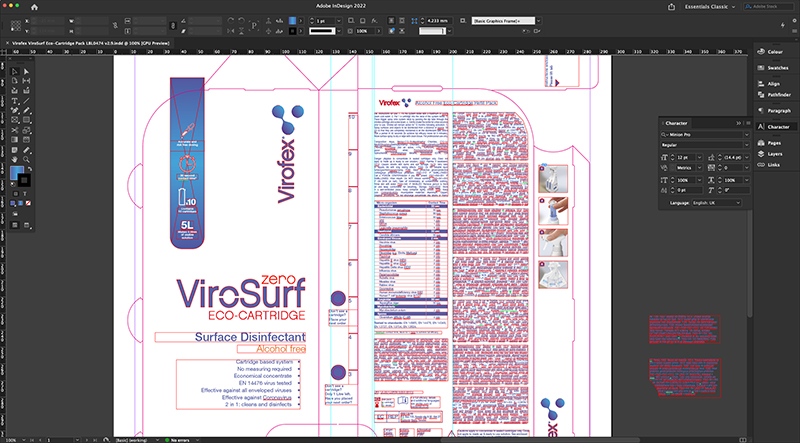This screenshot has width=800, height=443.
Task: Click the black stroke swatch in toolbox
Action: click(x=24, y=180)
